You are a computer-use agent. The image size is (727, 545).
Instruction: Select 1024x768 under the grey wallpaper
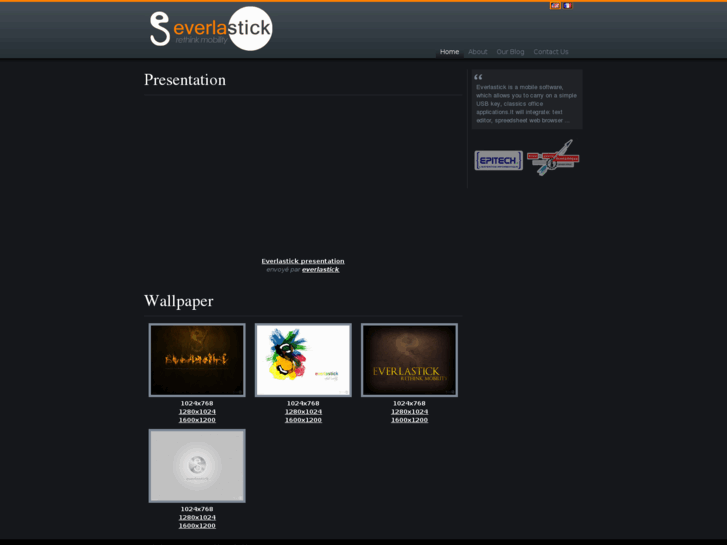pos(197,509)
